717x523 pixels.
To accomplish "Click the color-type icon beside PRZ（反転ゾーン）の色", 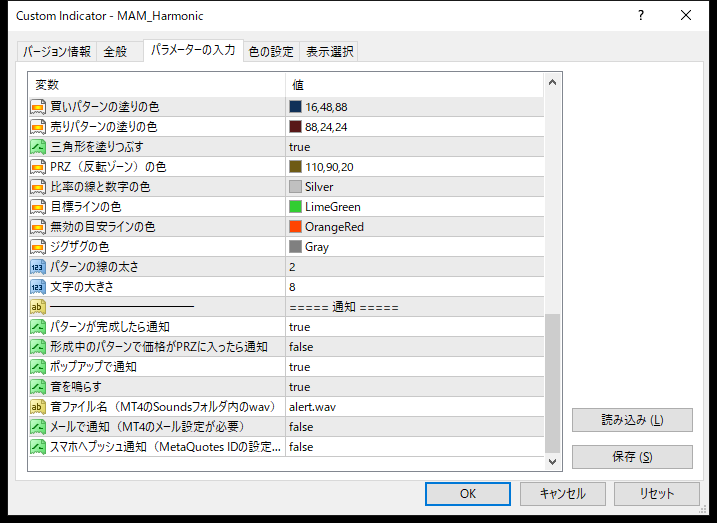I will pos(38,167).
